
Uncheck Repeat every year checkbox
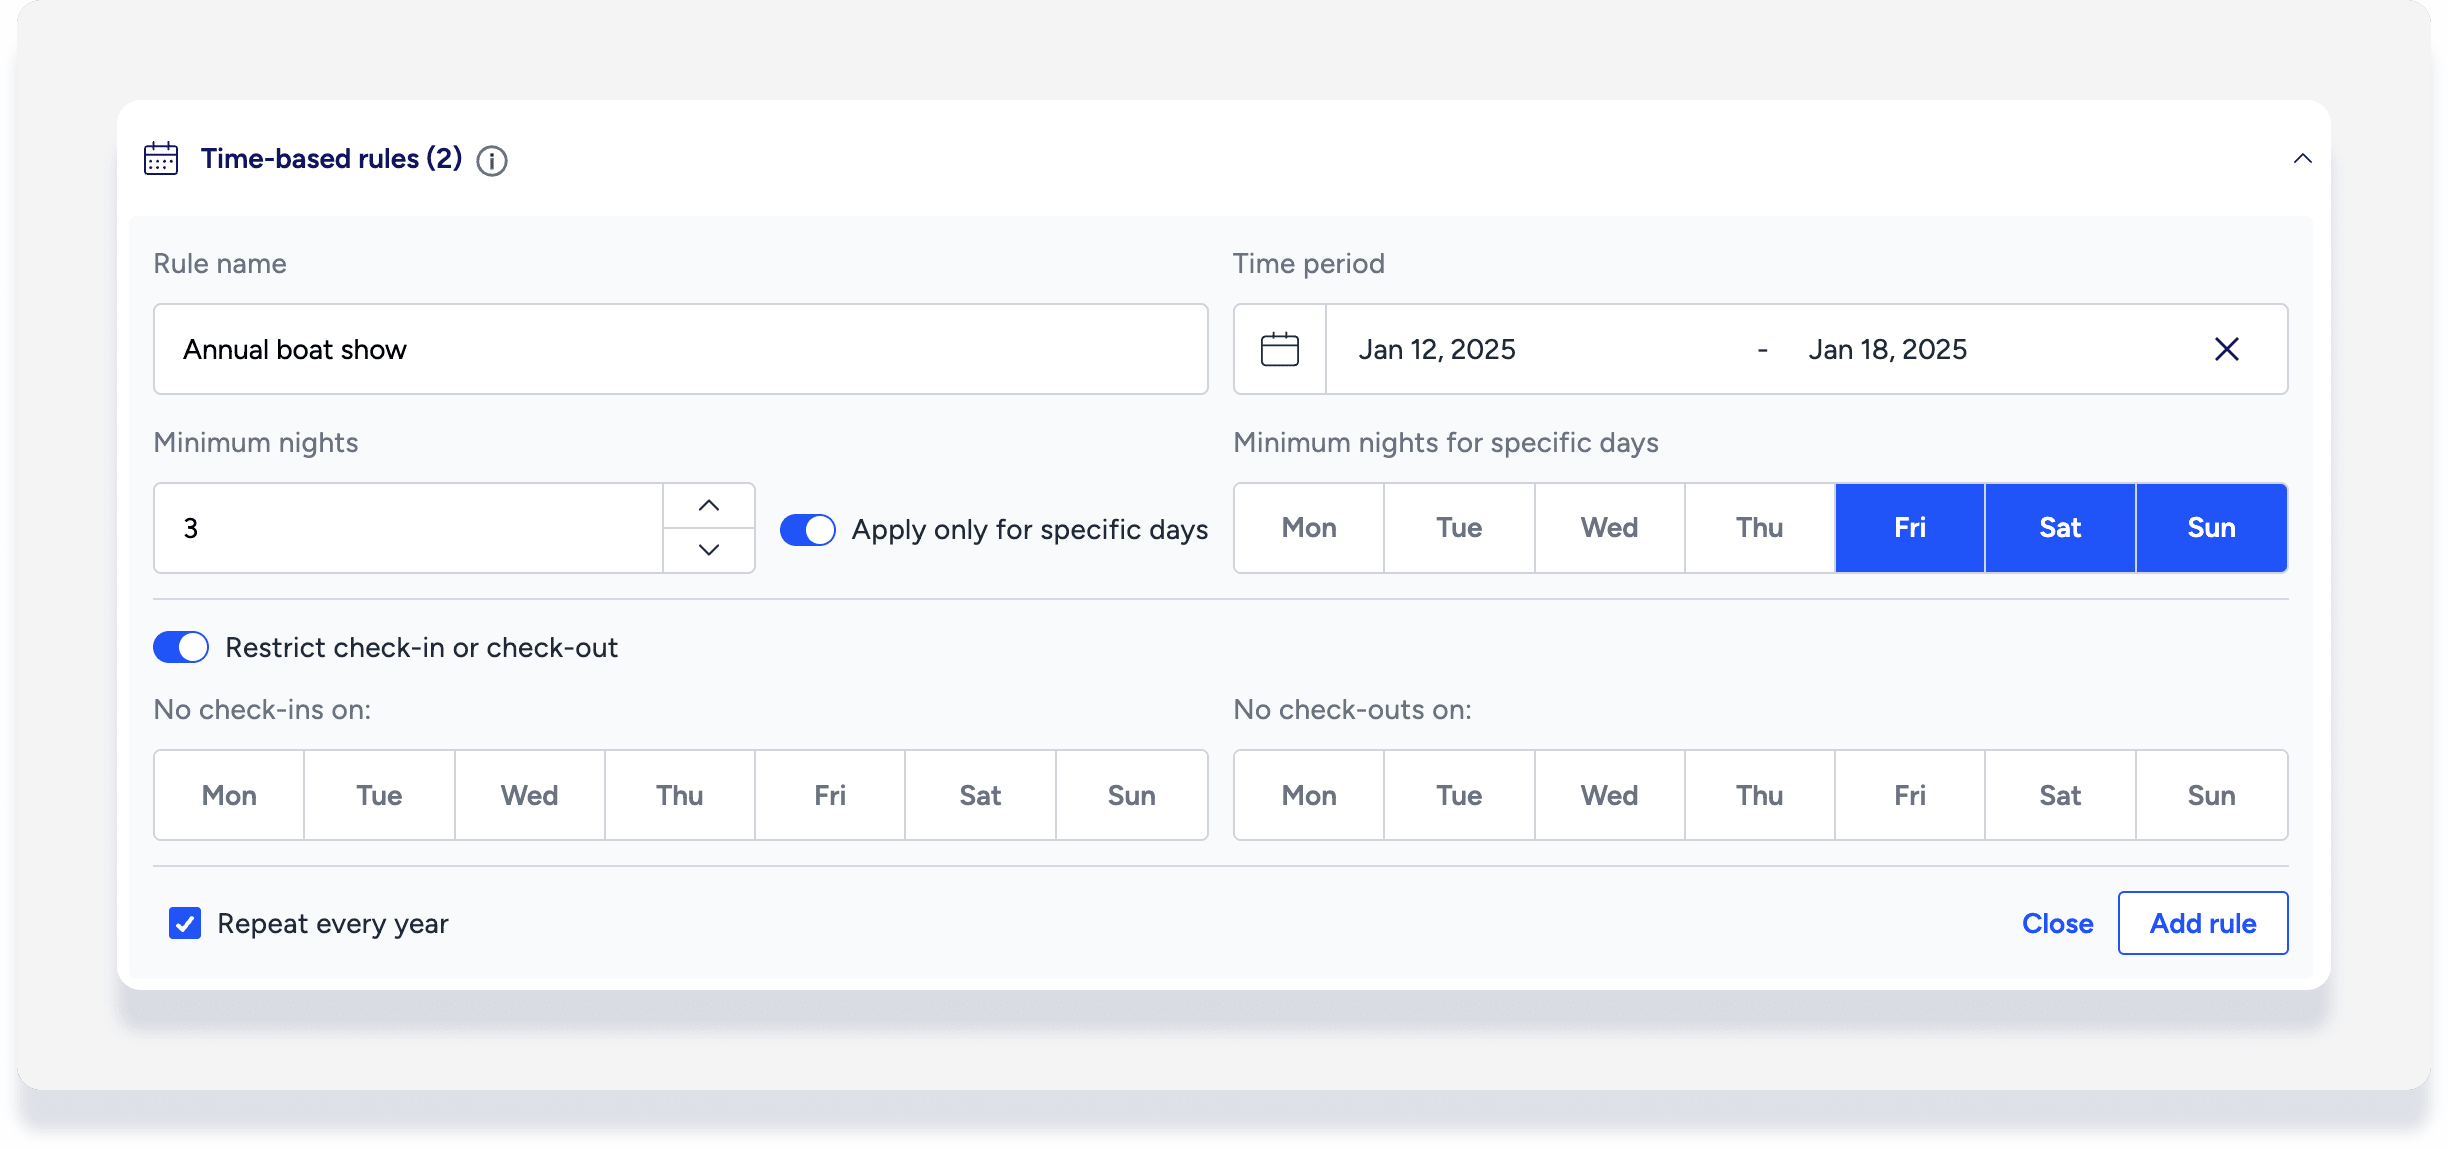point(185,923)
